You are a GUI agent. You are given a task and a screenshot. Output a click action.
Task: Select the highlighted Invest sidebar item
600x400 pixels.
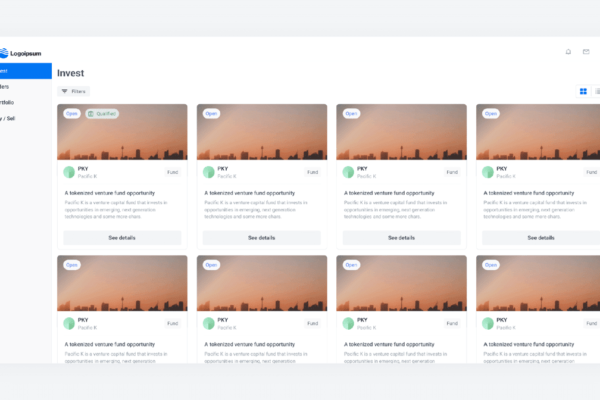(x=26, y=71)
